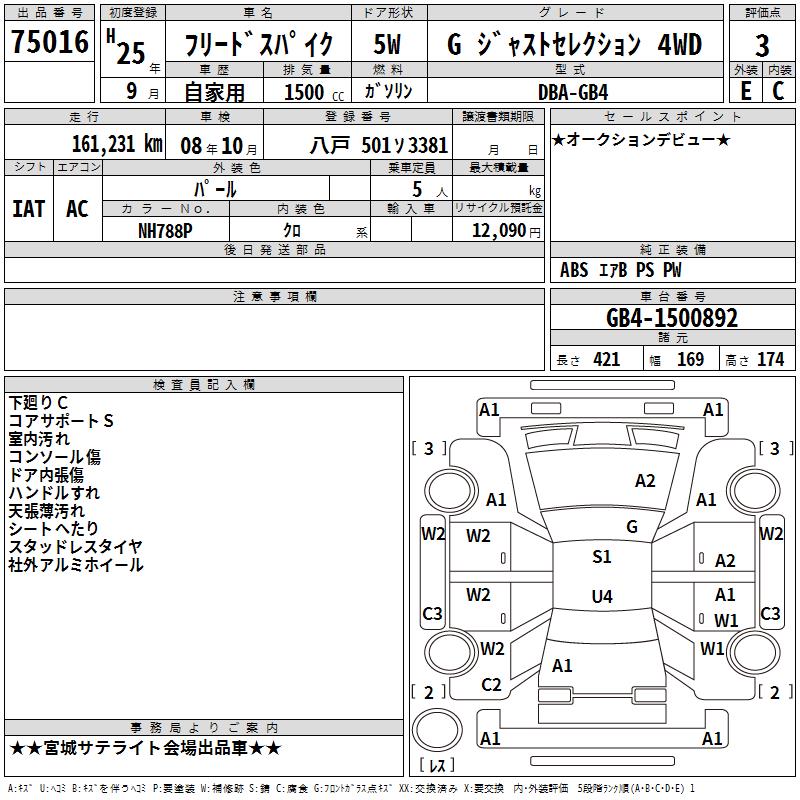This screenshot has width=800, height=800.
Task: Click the registration month 9月
Action: [x=142, y=91]
